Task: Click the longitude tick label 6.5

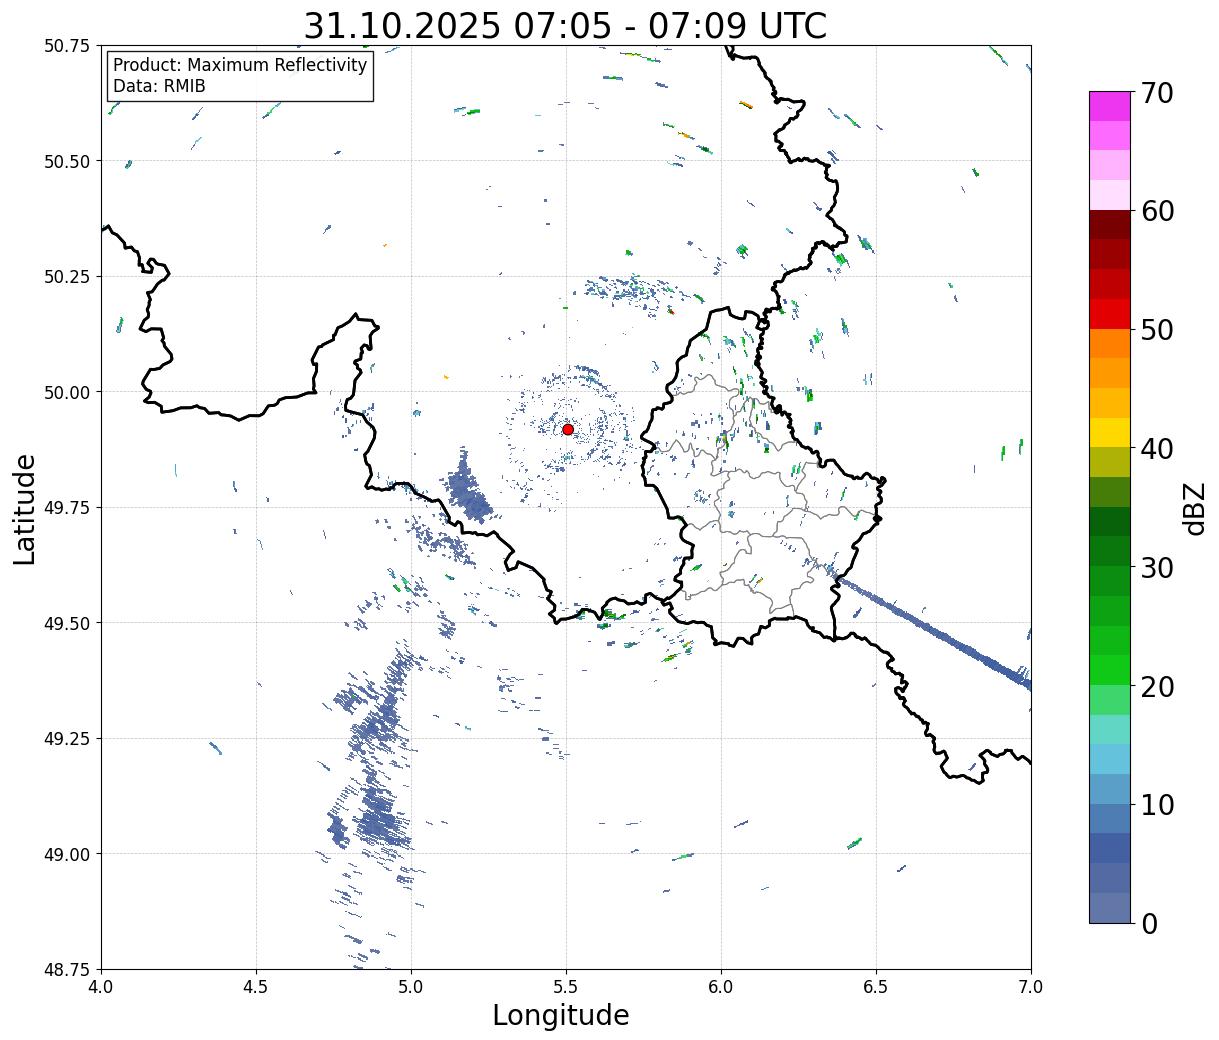Action: click(x=876, y=987)
